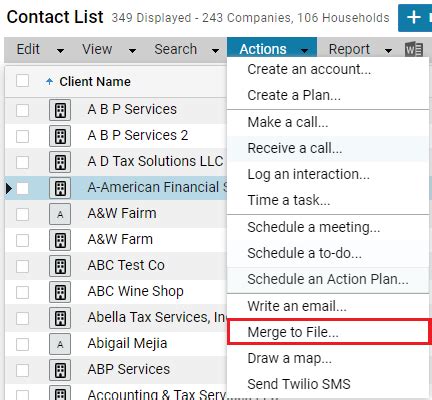Expand the Edit dropdown arrow
This screenshot has height=400, width=432.
coord(60,51)
